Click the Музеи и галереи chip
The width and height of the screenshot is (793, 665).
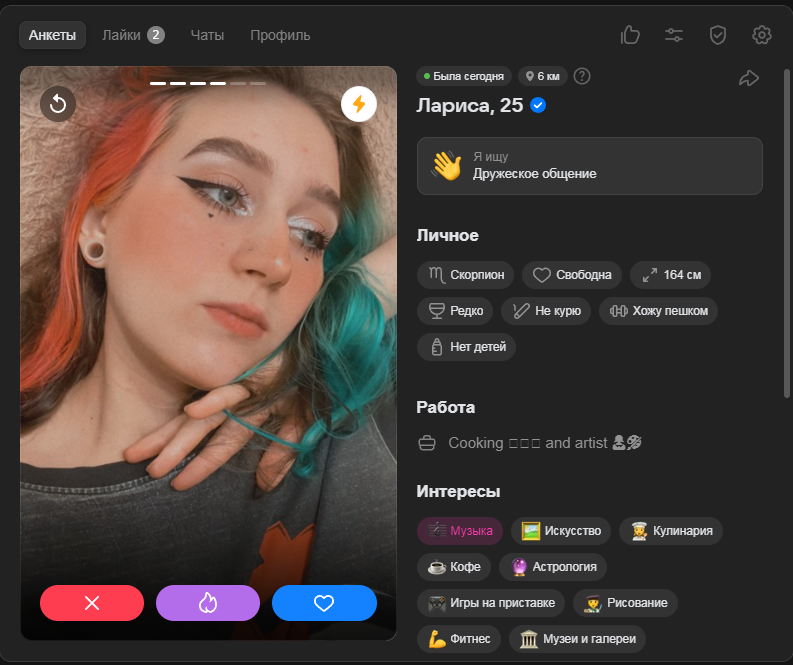[578, 638]
